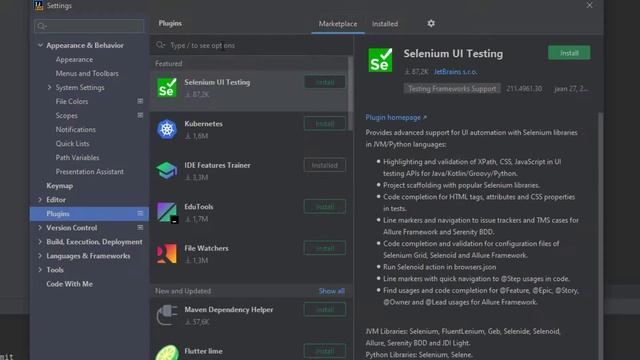Switch to the Installed tab
Viewport: 640px width, 360px height.
click(x=384, y=24)
